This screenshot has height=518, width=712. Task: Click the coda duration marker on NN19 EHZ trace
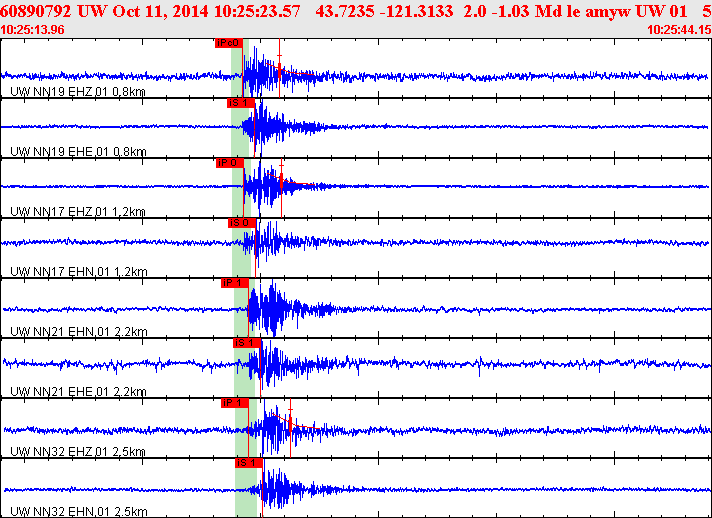click(279, 68)
